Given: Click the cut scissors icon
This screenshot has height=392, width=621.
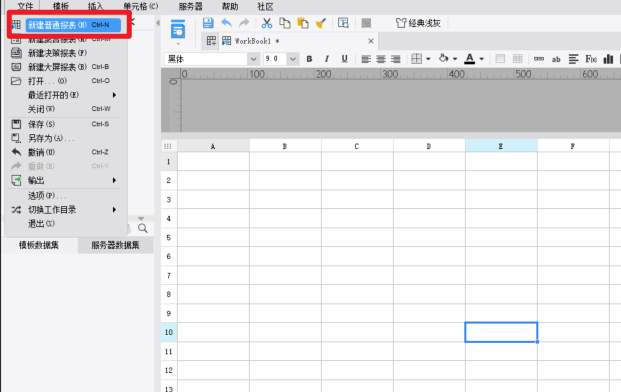Looking at the screenshot, I should (267, 23).
